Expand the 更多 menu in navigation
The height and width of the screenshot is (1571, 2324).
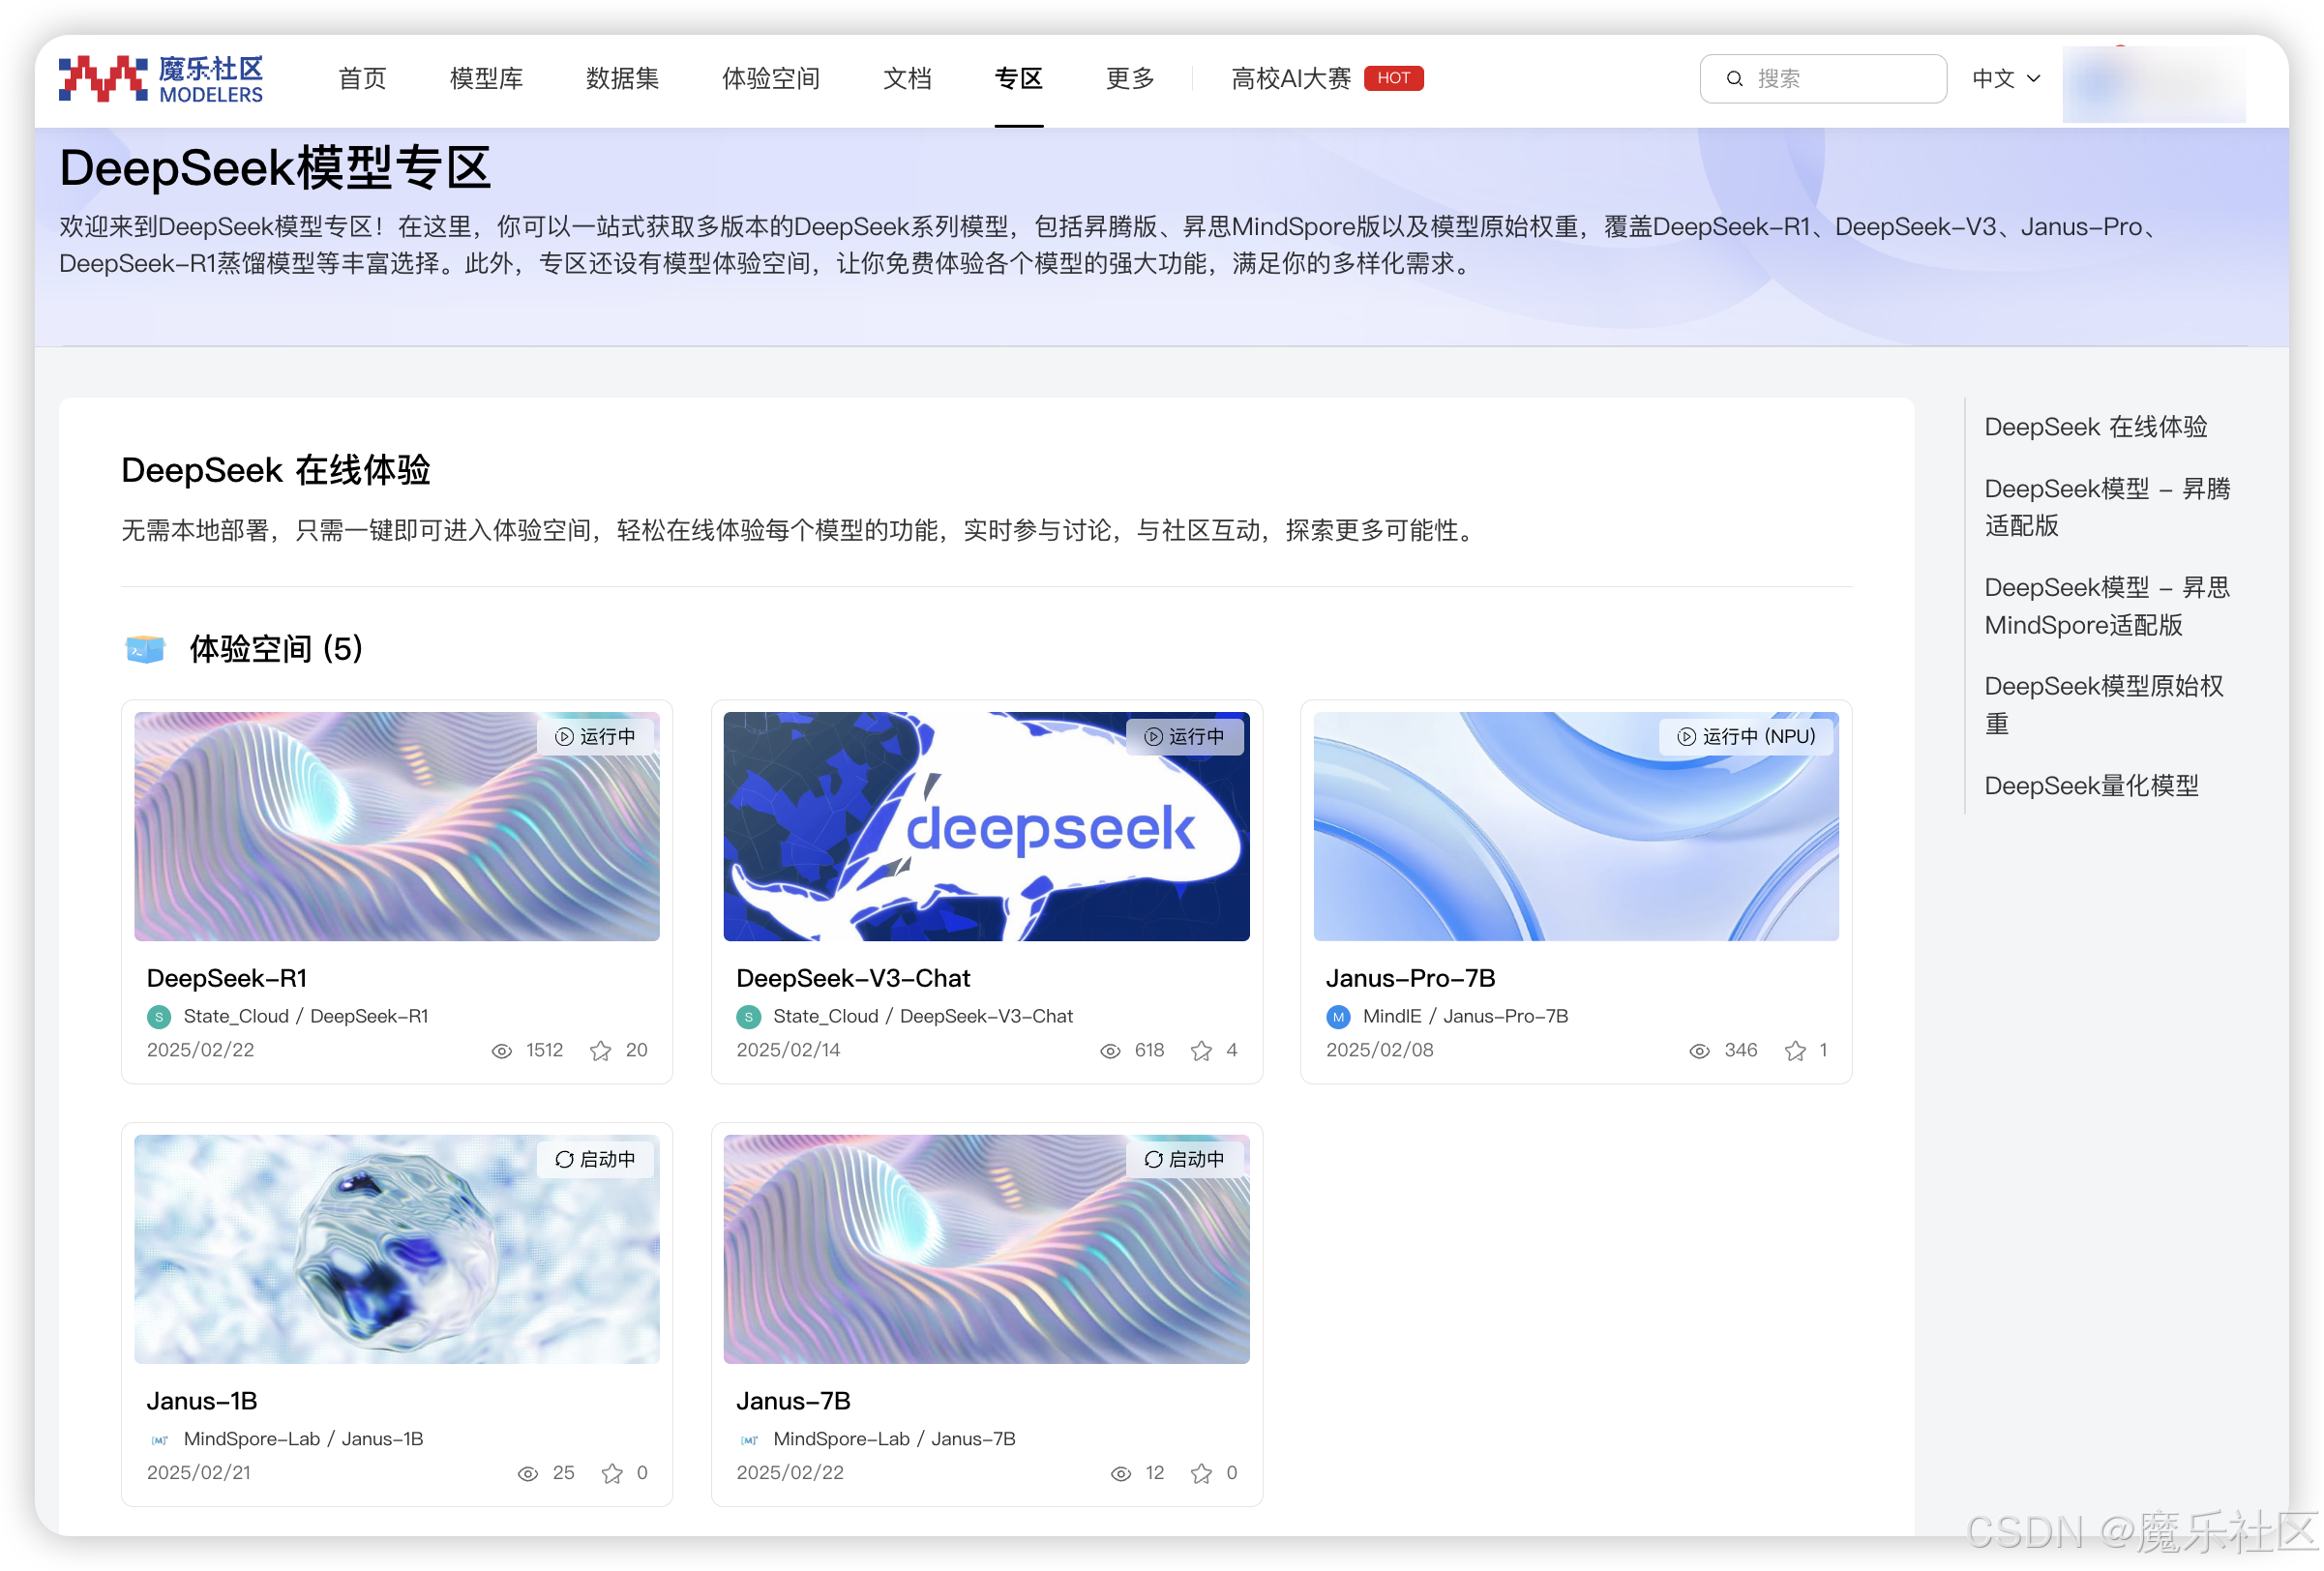(x=1130, y=78)
